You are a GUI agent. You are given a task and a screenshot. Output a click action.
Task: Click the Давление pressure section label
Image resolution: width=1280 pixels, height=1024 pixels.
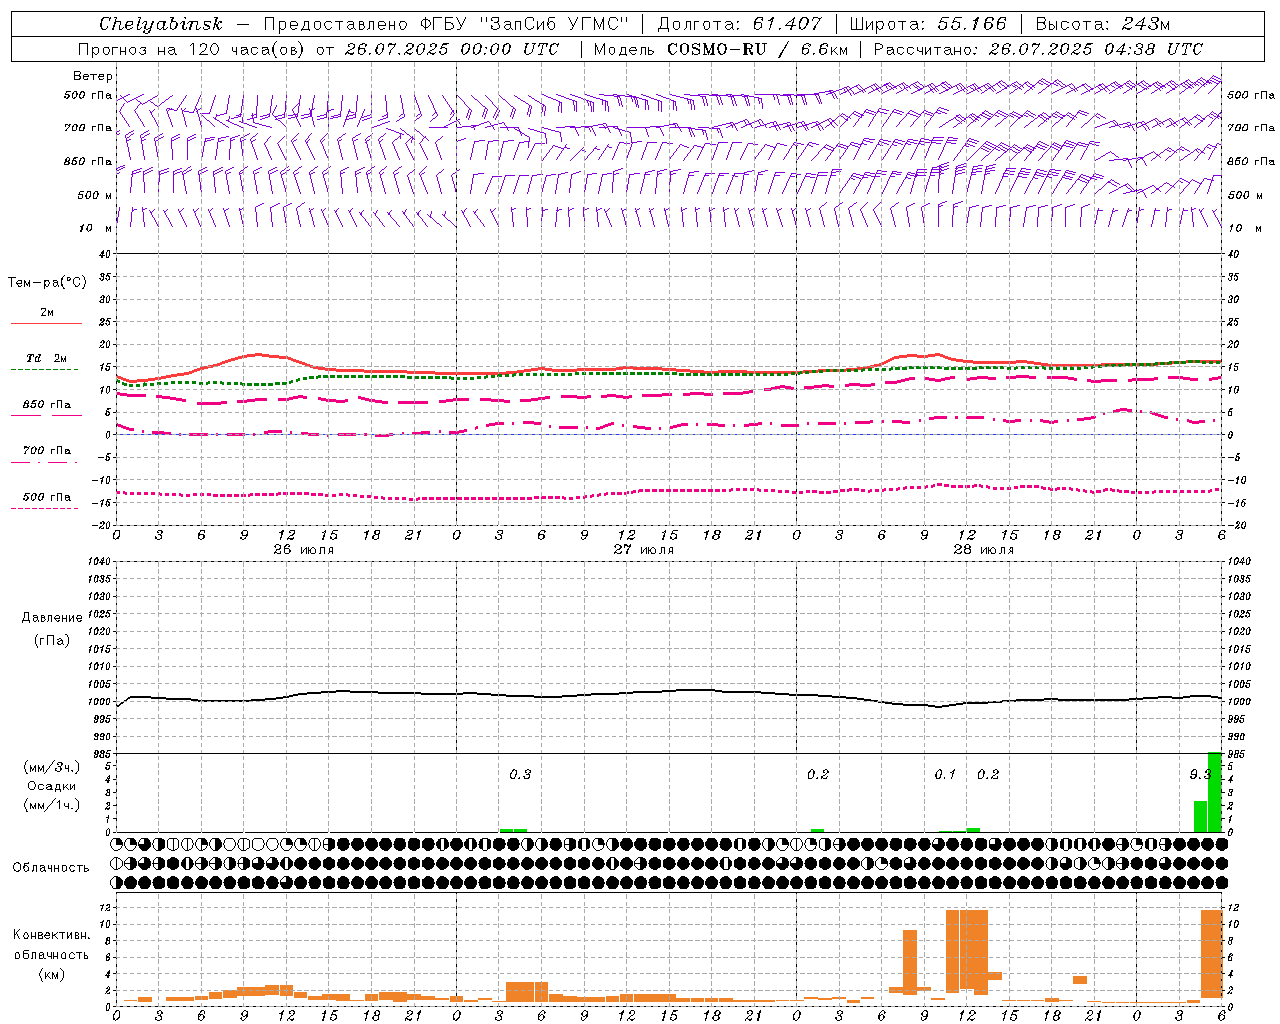tap(51, 618)
